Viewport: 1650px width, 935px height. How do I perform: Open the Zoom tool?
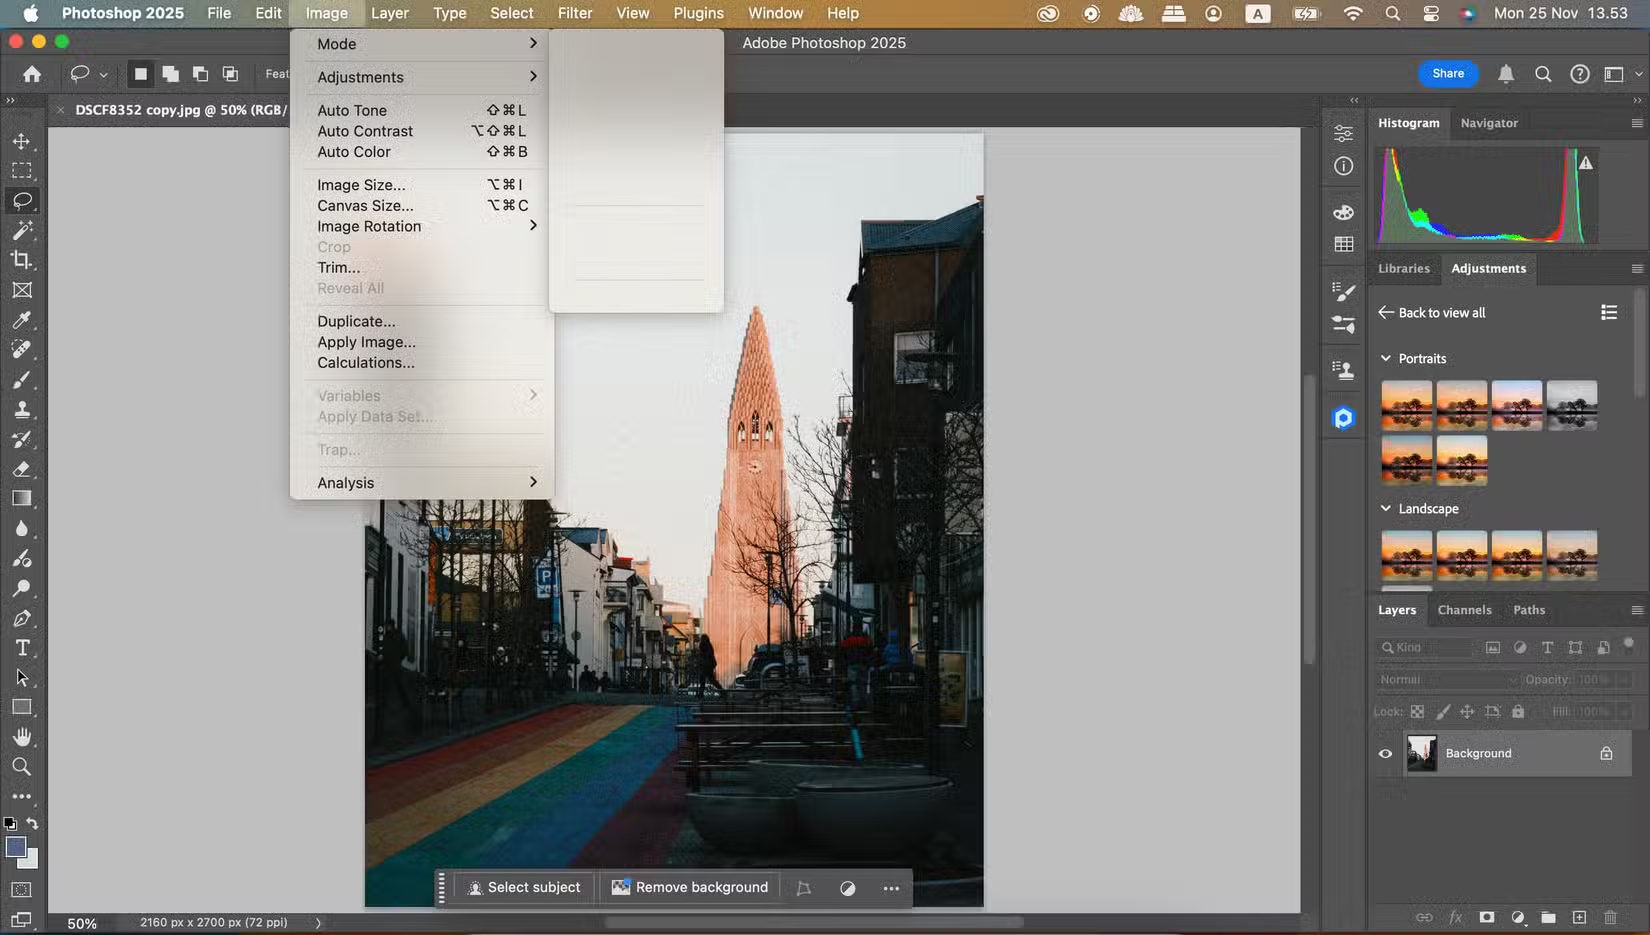point(22,767)
